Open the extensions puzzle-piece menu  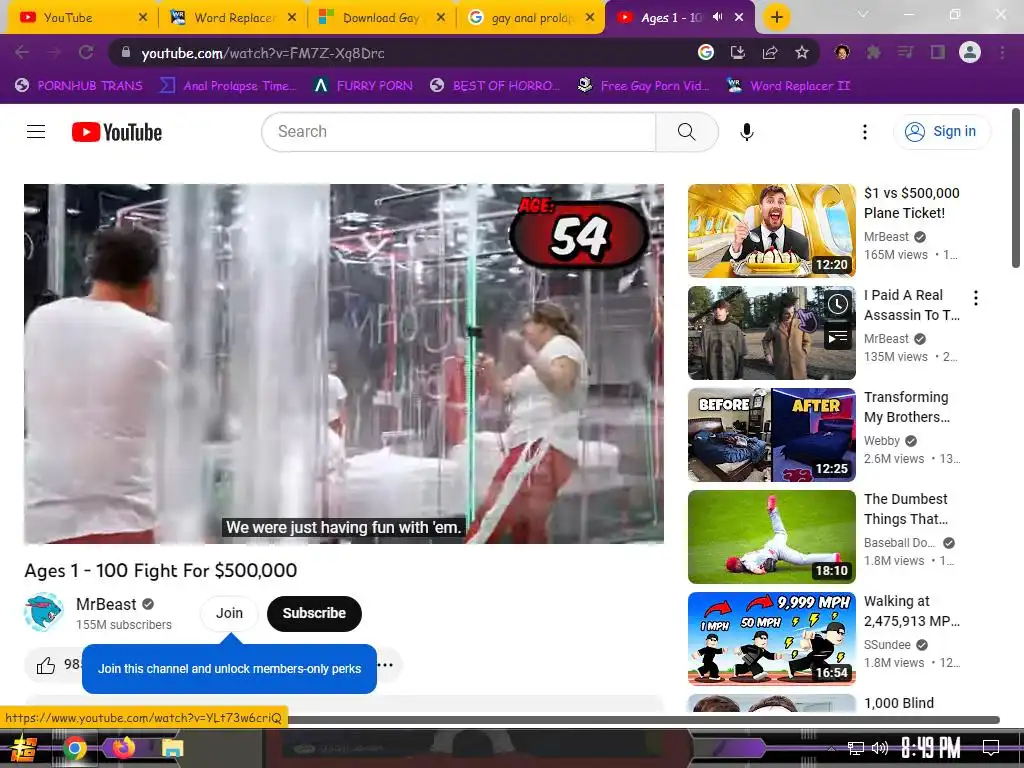pyautogui.click(x=874, y=52)
